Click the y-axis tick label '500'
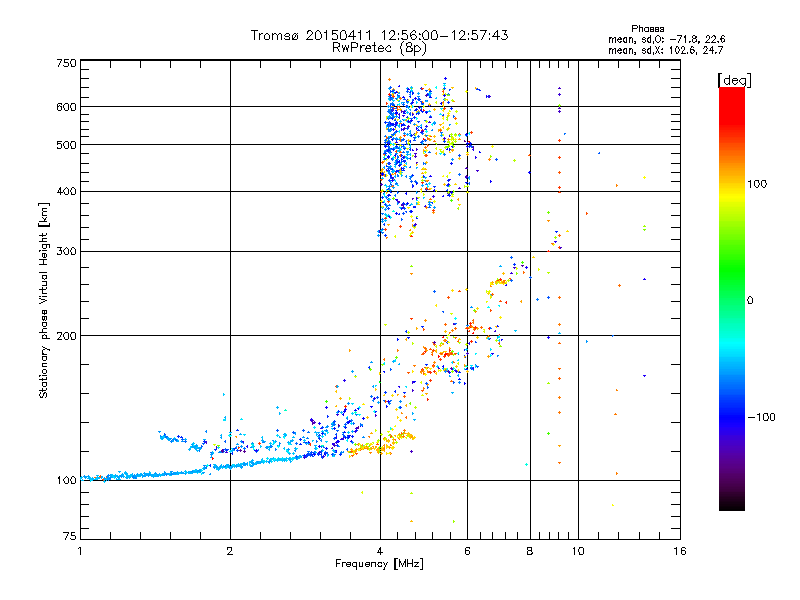Viewport: 800px width, 600px height. [x=66, y=145]
